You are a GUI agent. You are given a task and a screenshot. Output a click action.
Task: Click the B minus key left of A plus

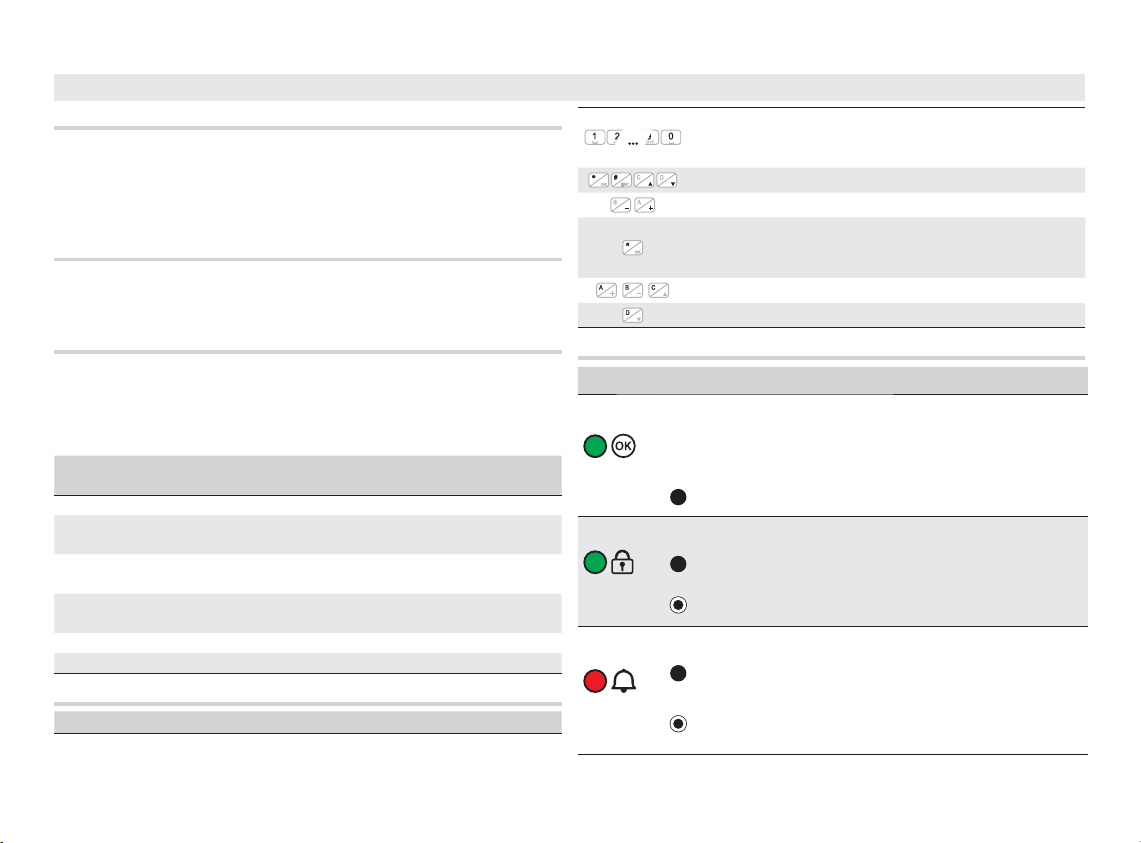click(x=621, y=207)
